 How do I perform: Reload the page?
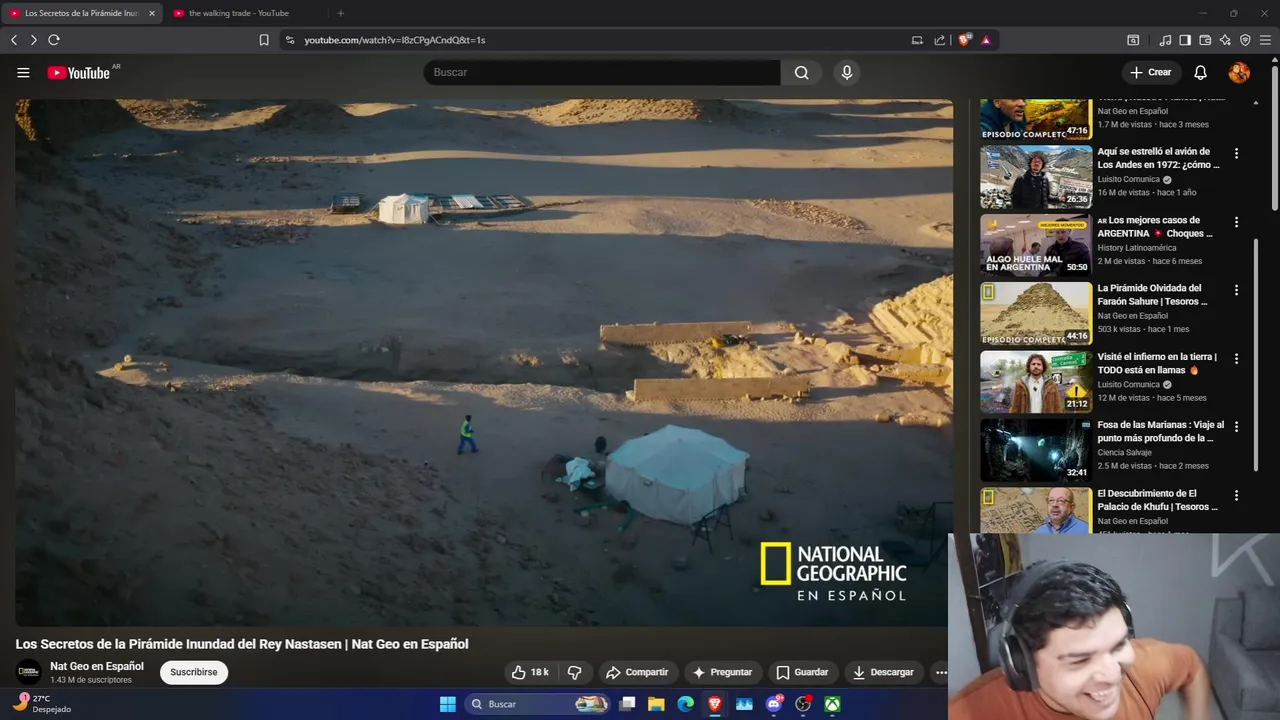click(54, 40)
